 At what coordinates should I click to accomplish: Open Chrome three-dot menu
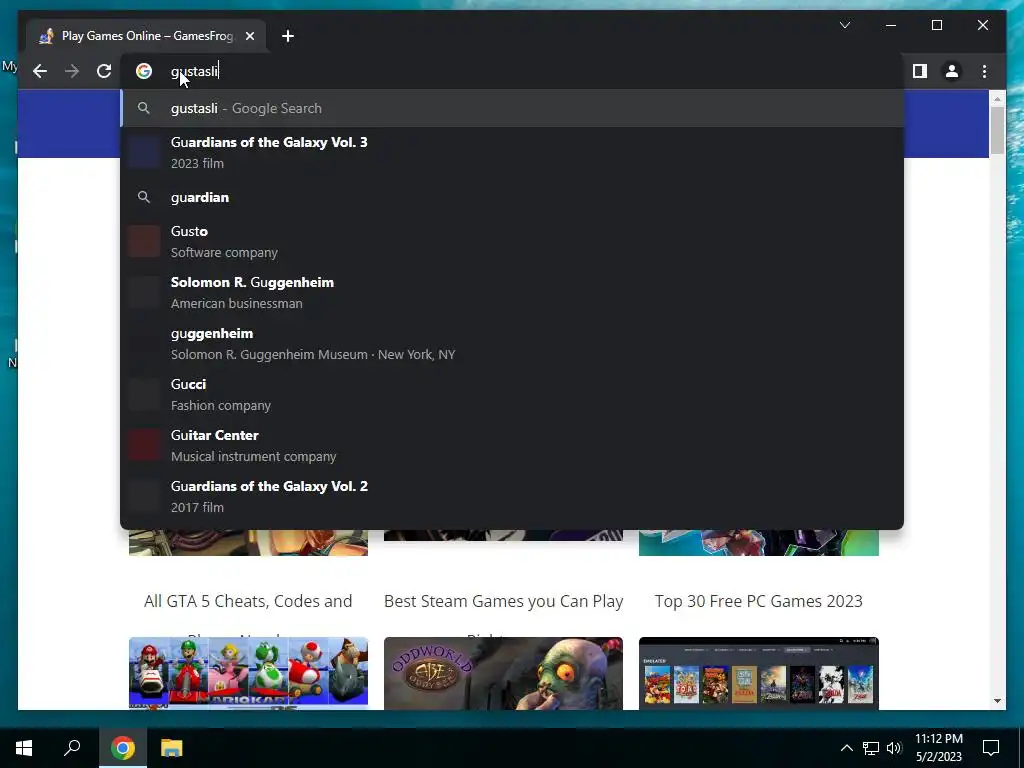984,71
